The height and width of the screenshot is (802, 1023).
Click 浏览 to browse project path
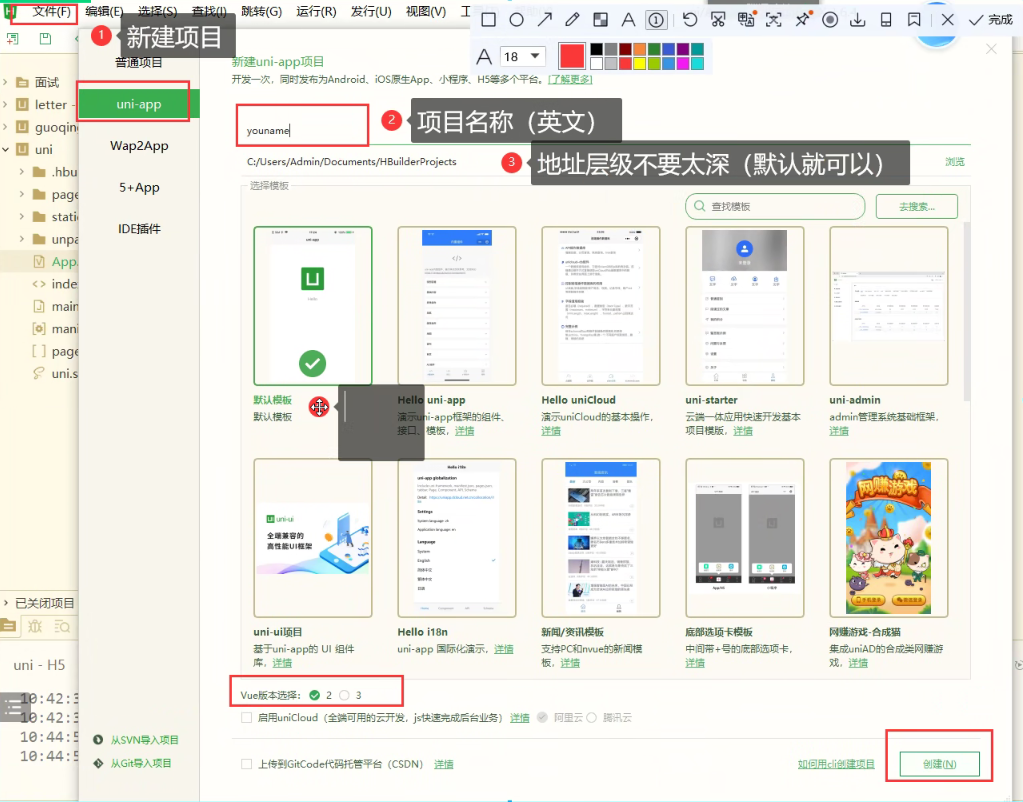[954, 161]
